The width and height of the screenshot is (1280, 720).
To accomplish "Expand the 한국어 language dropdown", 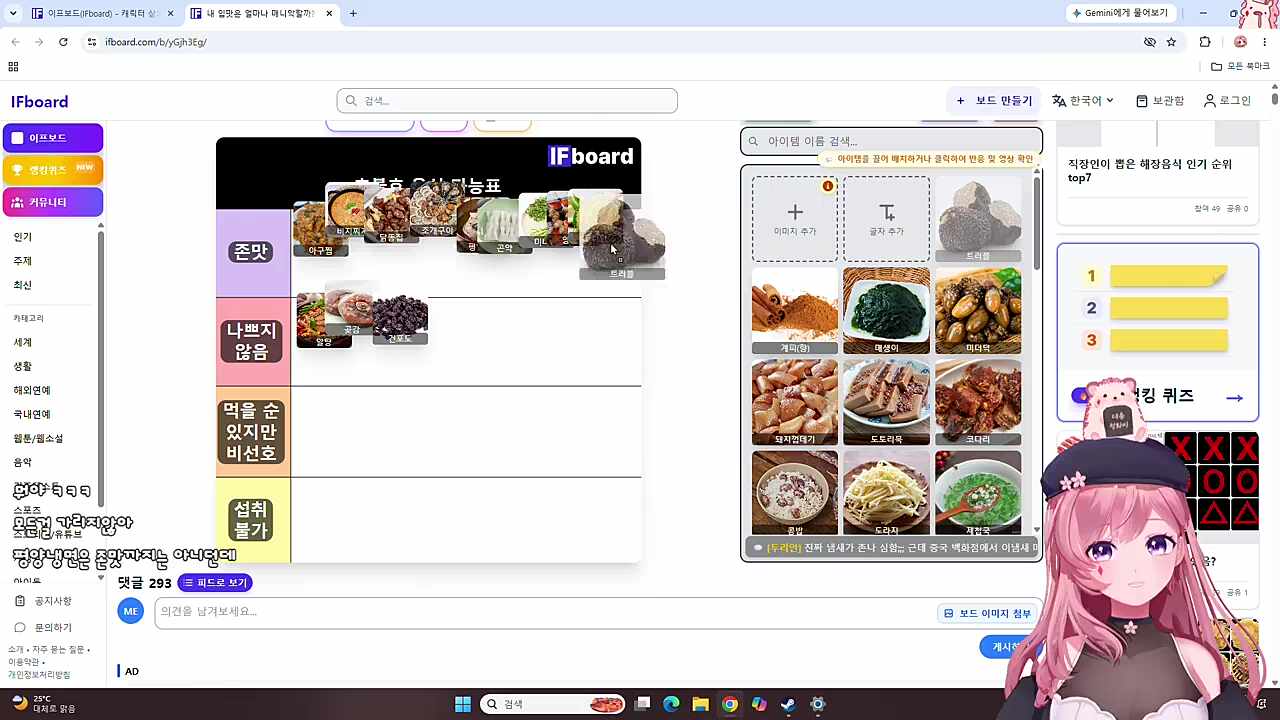I will coord(1083,101).
